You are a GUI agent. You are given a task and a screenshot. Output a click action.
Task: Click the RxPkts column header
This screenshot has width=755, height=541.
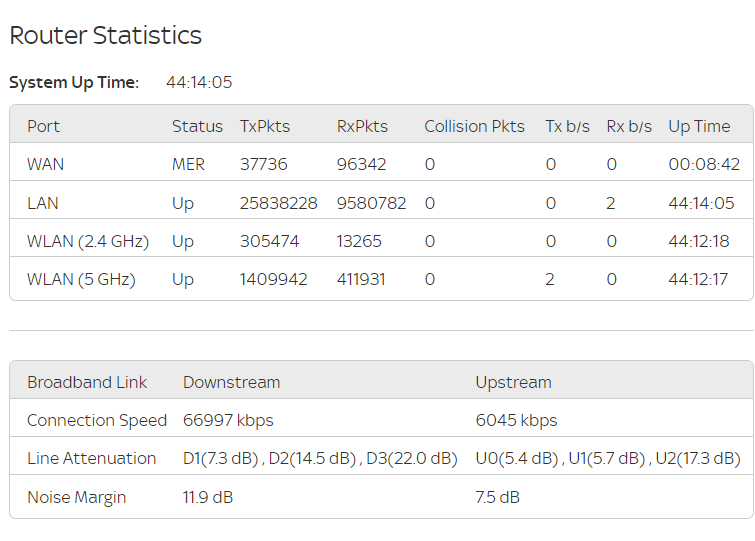click(362, 126)
